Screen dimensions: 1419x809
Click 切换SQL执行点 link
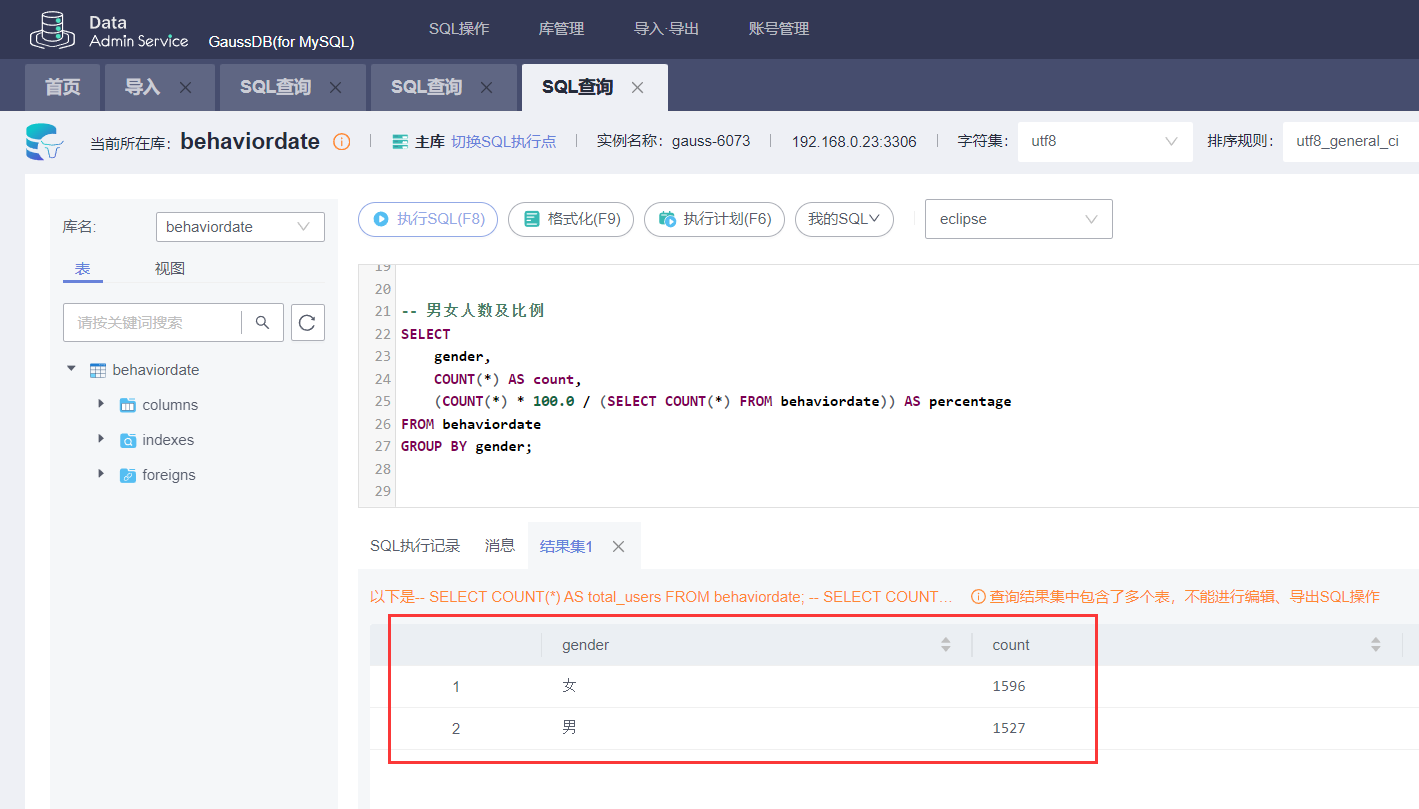[x=504, y=142]
